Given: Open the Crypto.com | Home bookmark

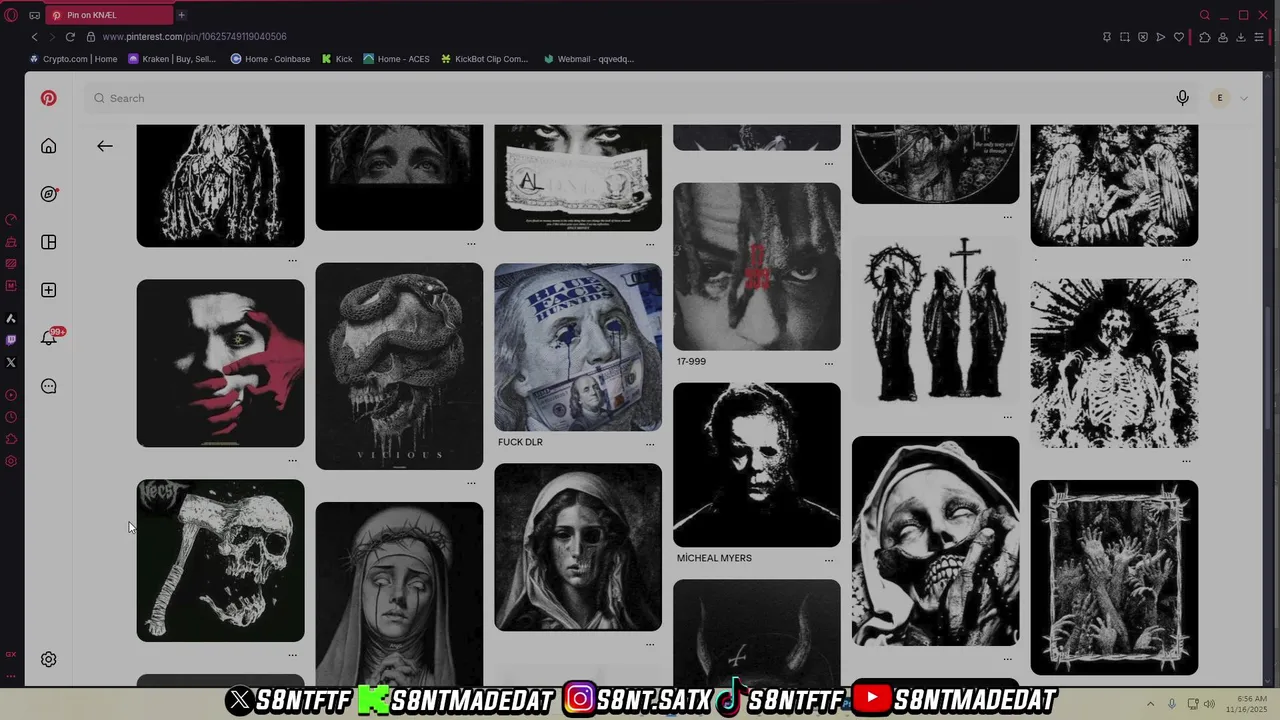Looking at the screenshot, I should 73,59.
